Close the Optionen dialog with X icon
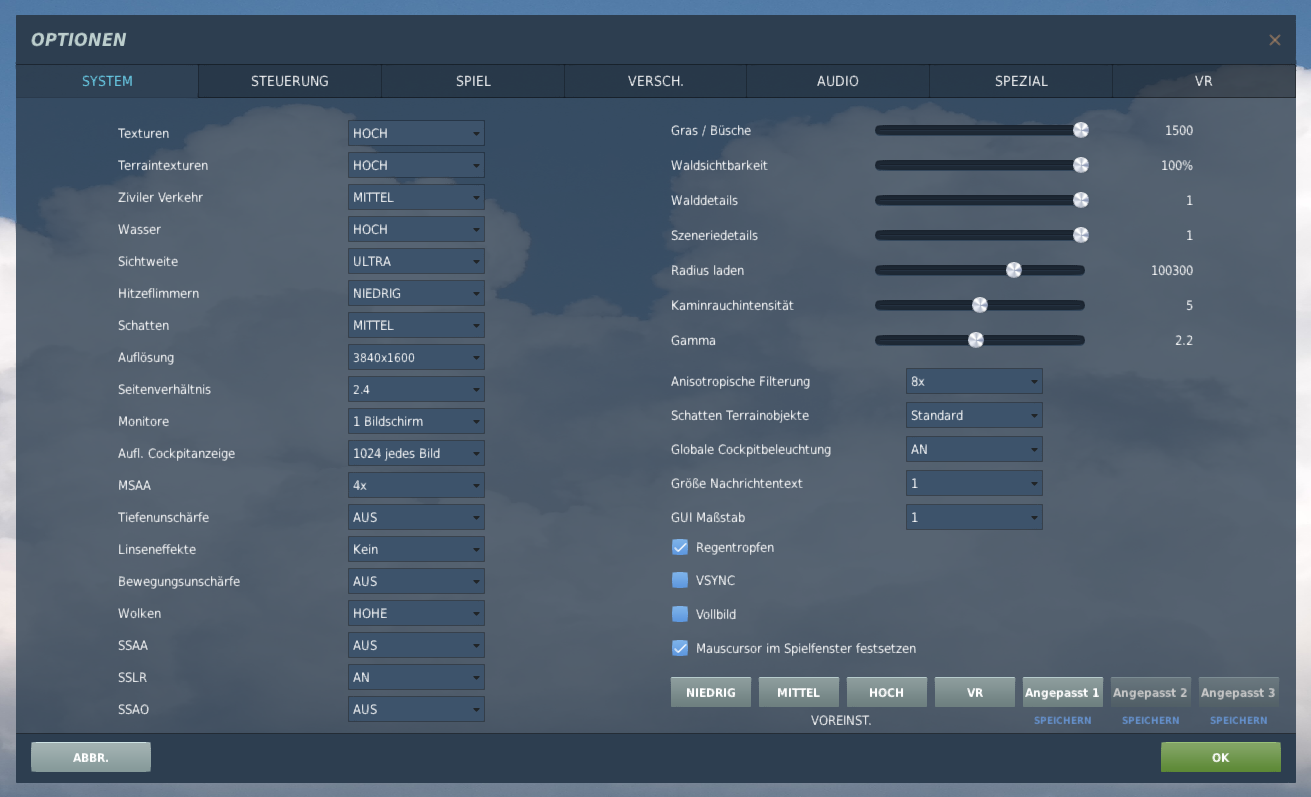The width and height of the screenshot is (1311, 797). 1274,40
